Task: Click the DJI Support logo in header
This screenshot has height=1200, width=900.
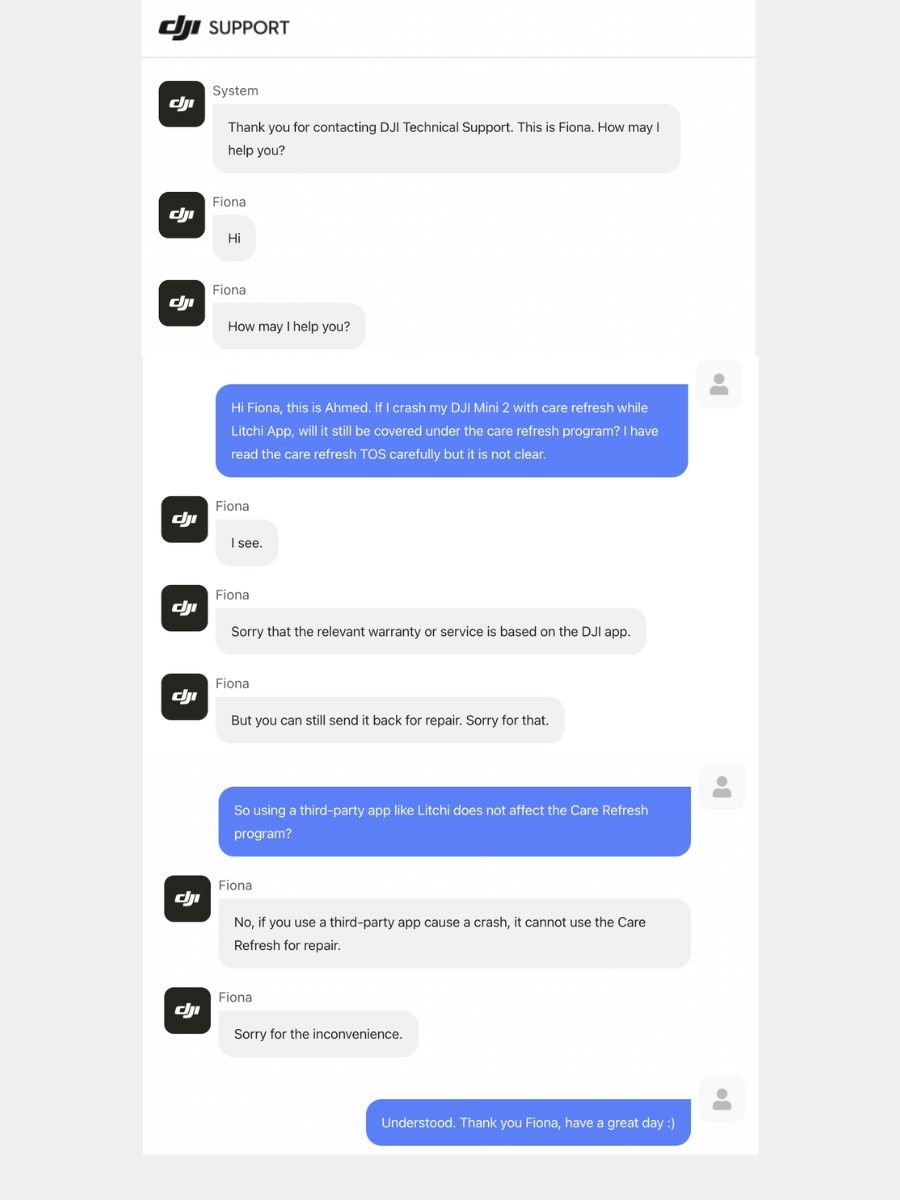Action: (224, 27)
